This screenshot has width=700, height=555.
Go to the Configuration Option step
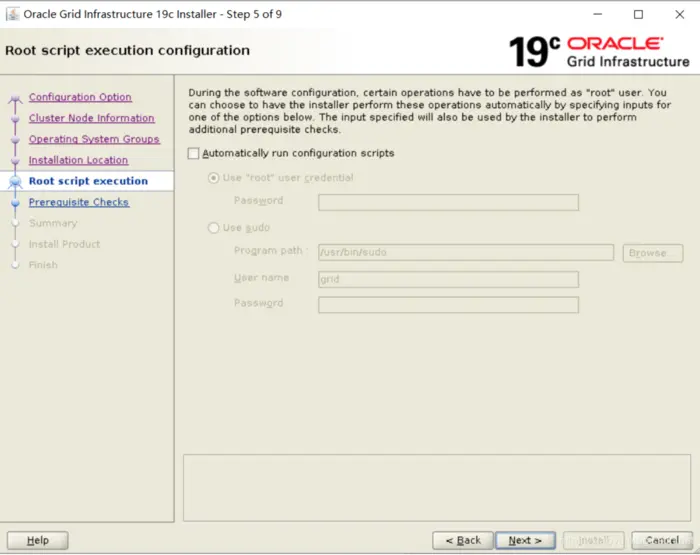point(80,97)
